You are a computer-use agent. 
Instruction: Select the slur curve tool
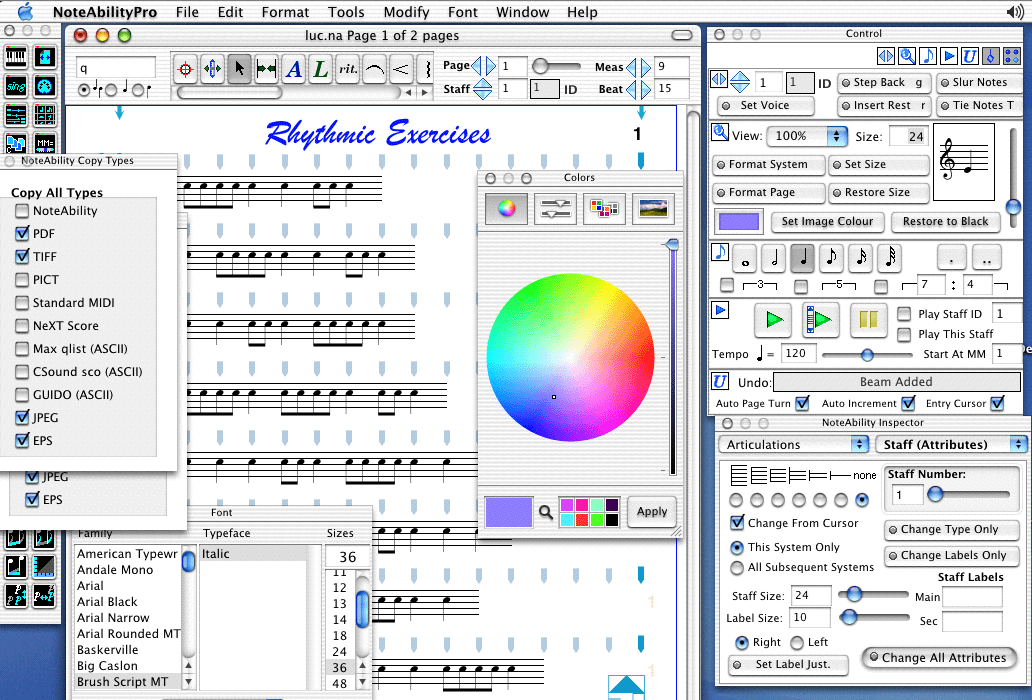click(x=375, y=69)
